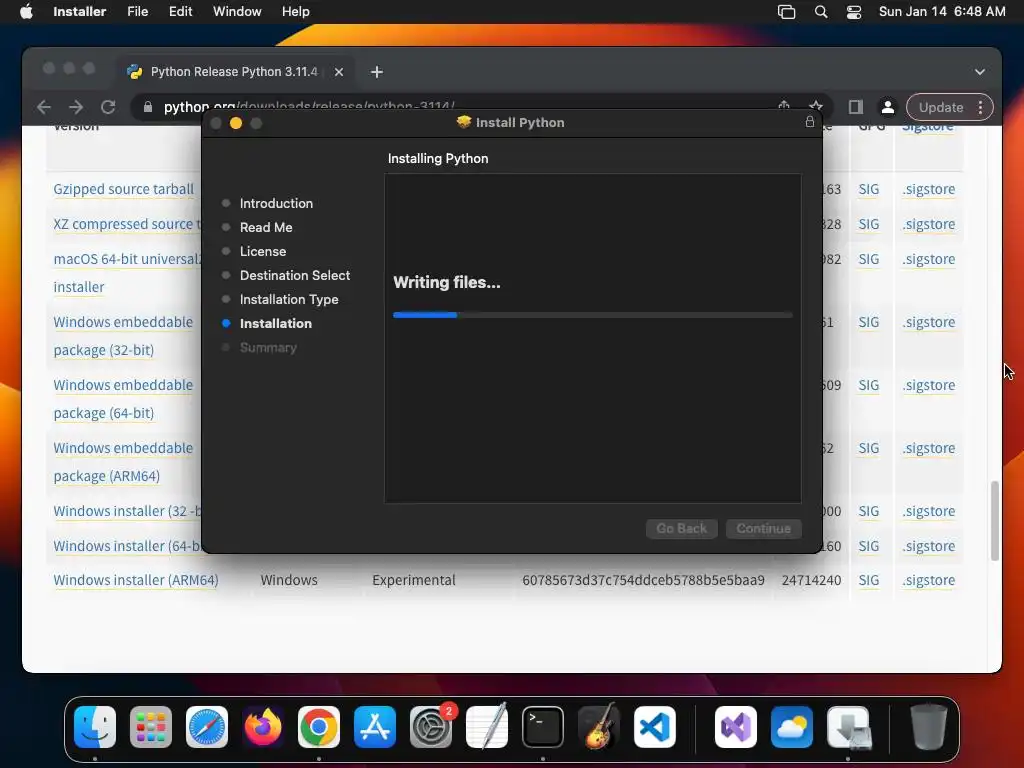Click the date and time in menu bar
Screen dimensions: 1024x768
coord(942,12)
